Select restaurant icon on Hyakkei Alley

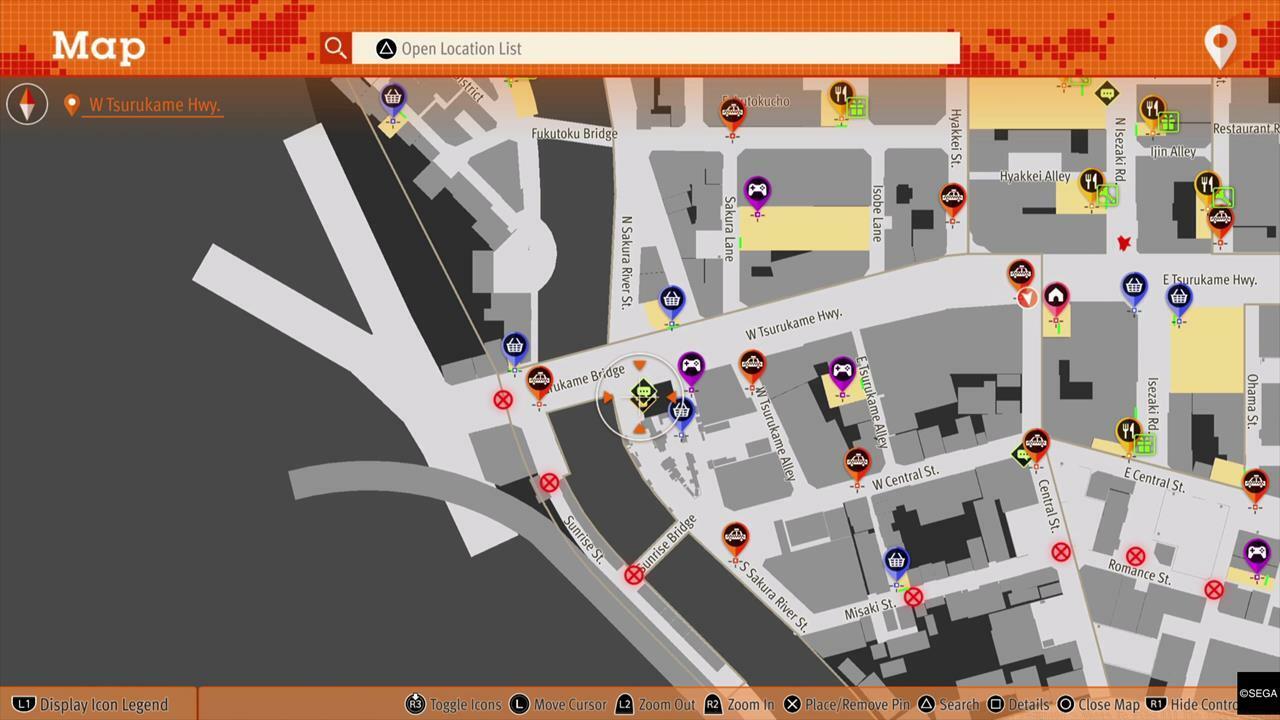(x=1092, y=182)
